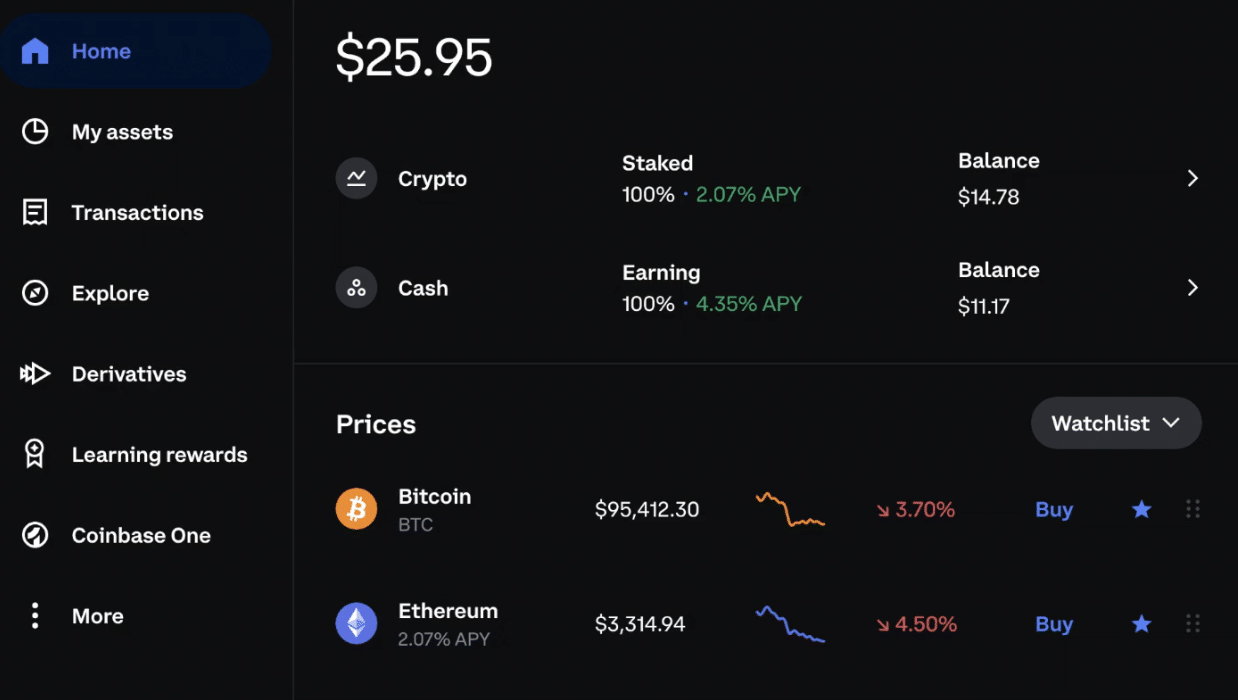Click the Ethereum logo icon
Screen dimensions: 1238x700
[356, 623]
